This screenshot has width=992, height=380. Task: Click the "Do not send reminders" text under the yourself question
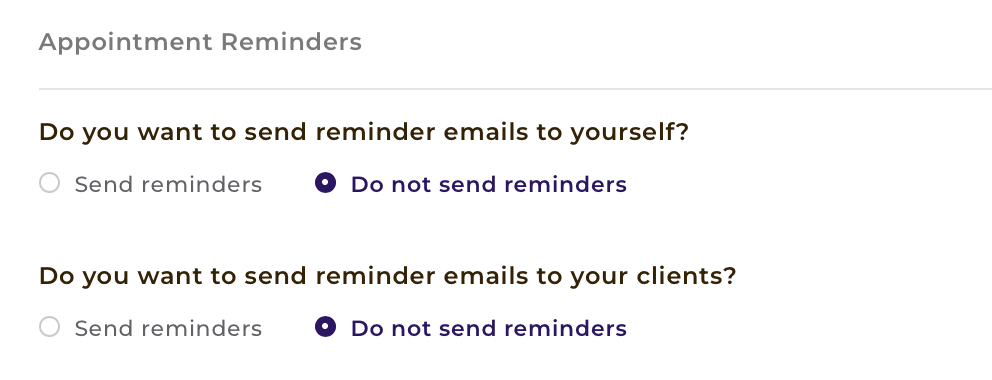point(488,185)
